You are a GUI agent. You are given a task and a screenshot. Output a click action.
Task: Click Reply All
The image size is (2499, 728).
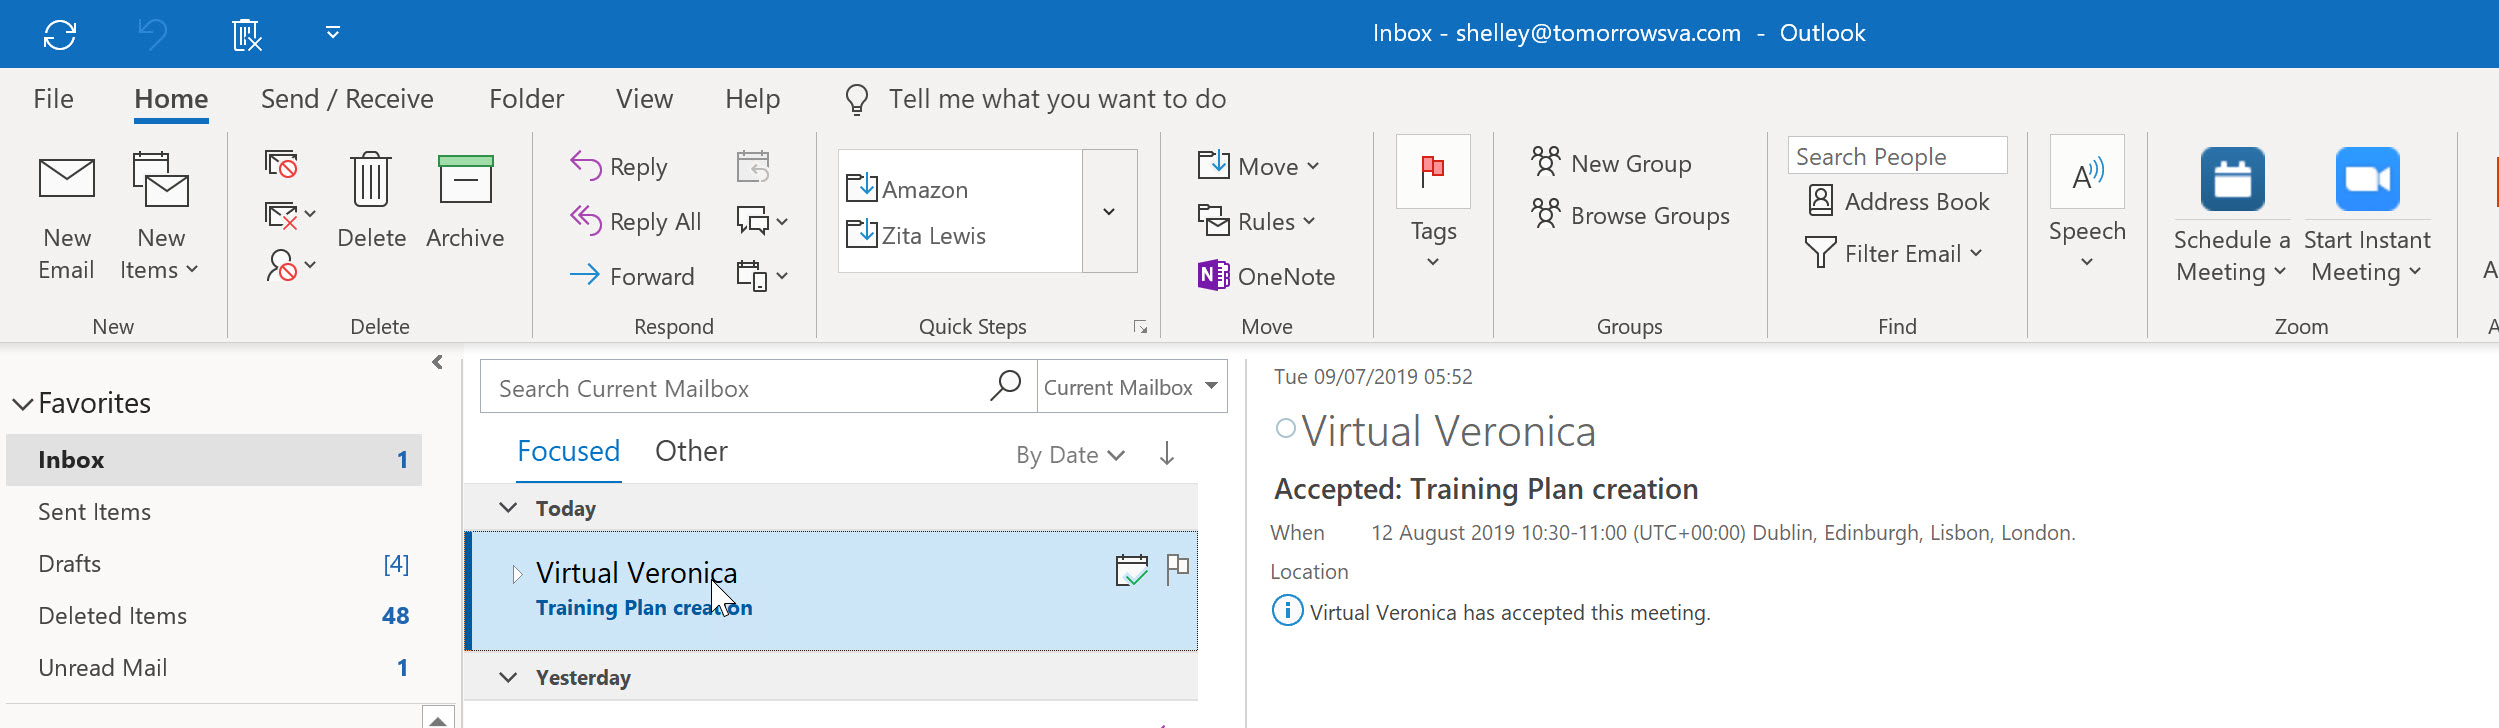(636, 221)
